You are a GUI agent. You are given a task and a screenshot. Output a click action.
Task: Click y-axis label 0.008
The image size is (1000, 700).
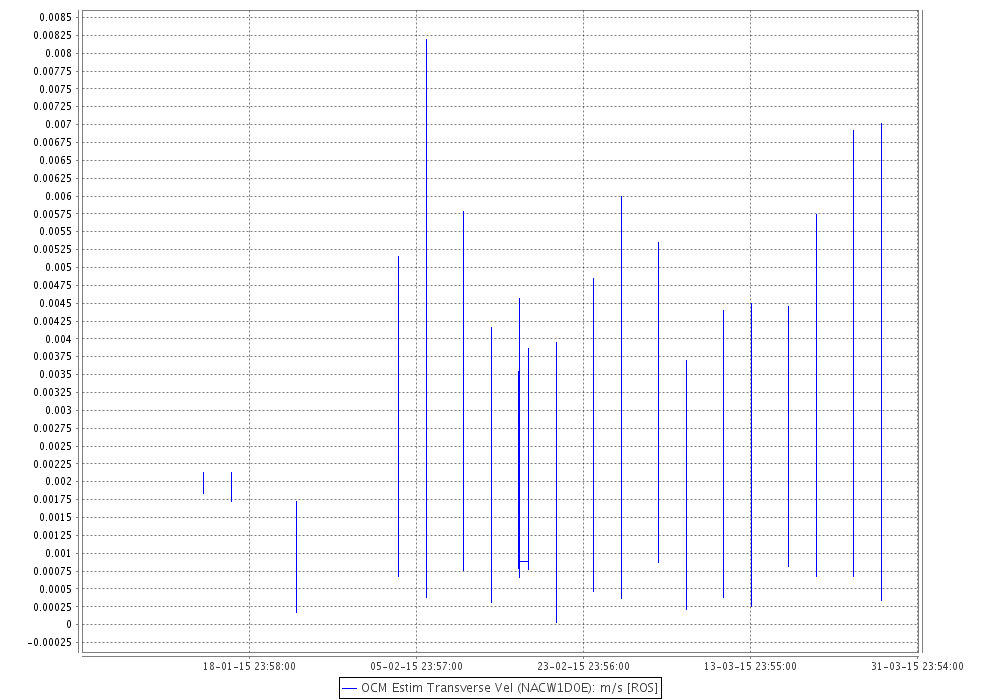tap(59, 53)
